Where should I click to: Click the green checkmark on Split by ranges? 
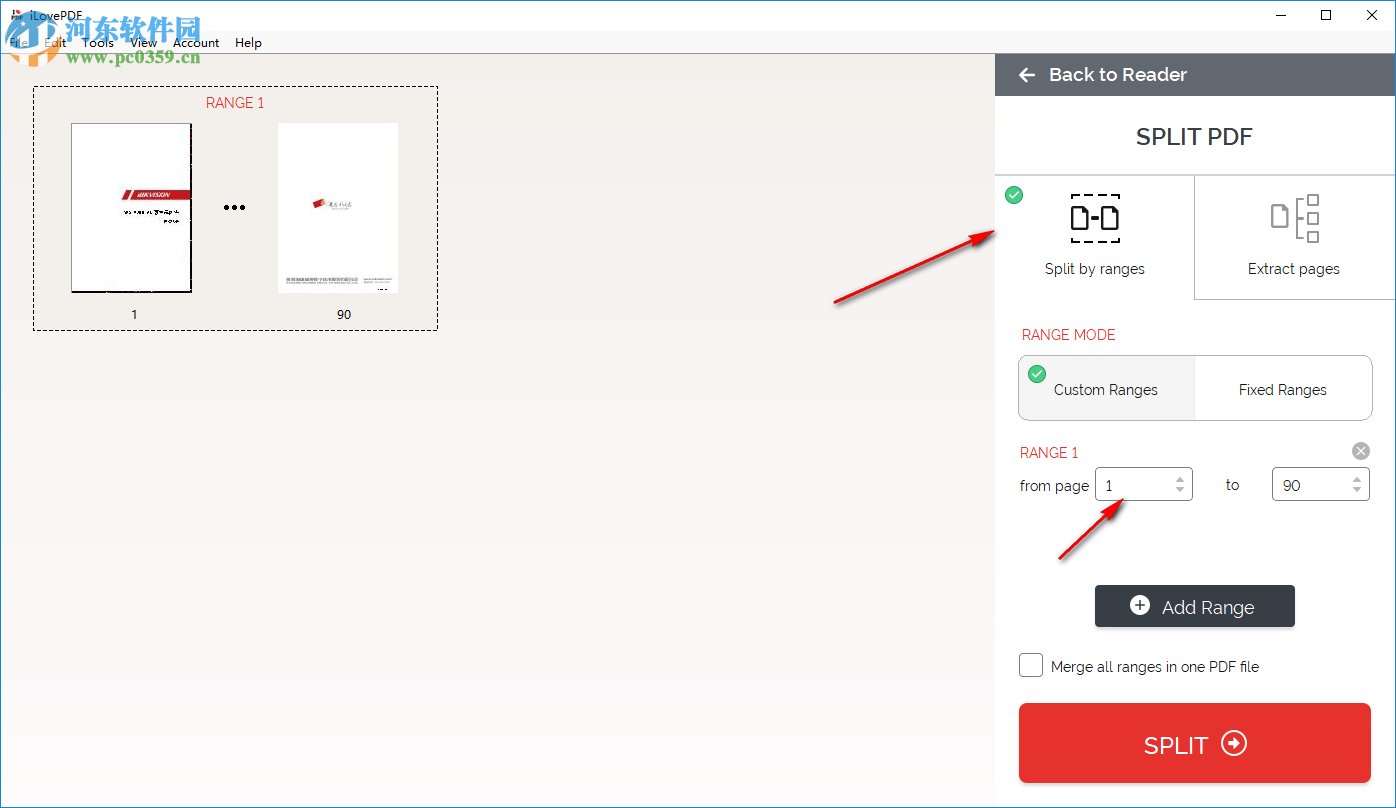[1014, 195]
